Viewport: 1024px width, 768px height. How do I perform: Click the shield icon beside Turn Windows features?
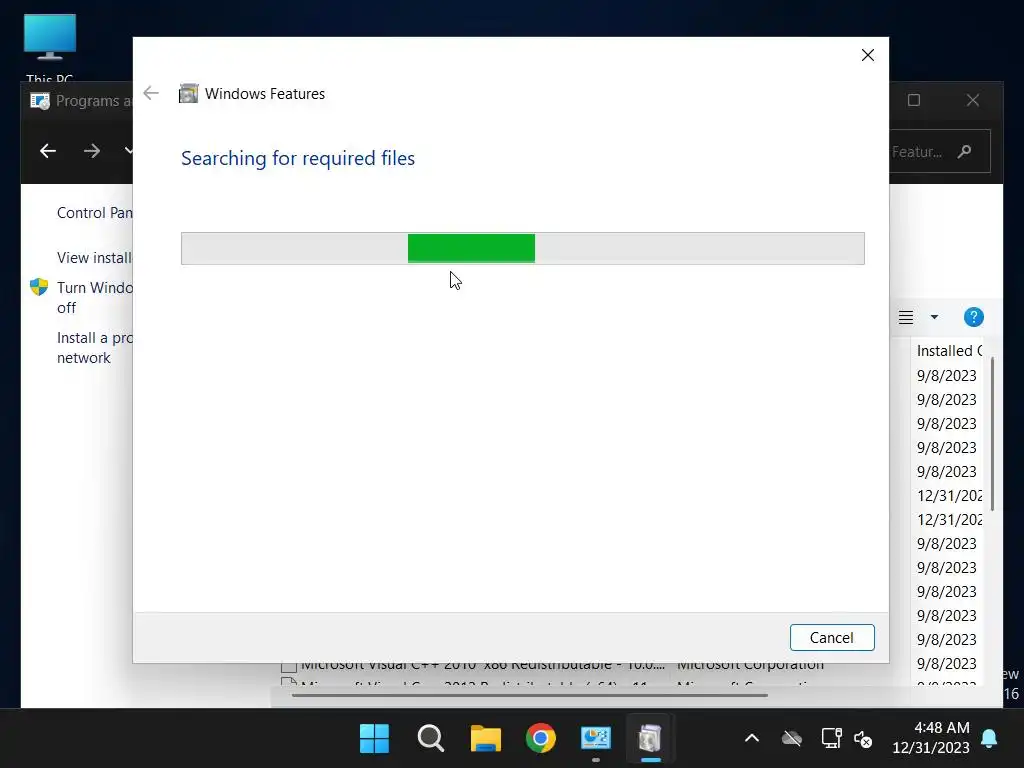pos(39,287)
